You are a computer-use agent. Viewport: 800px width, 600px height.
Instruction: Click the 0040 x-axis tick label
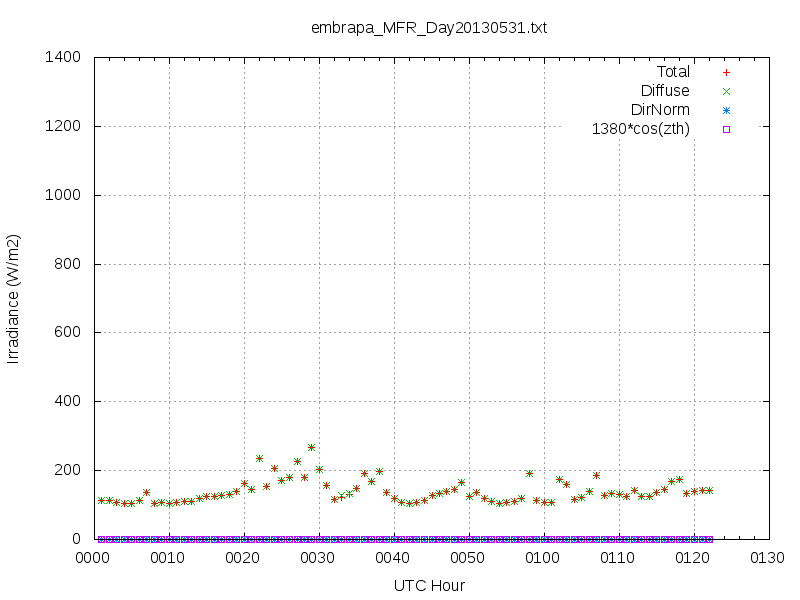click(392, 558)
